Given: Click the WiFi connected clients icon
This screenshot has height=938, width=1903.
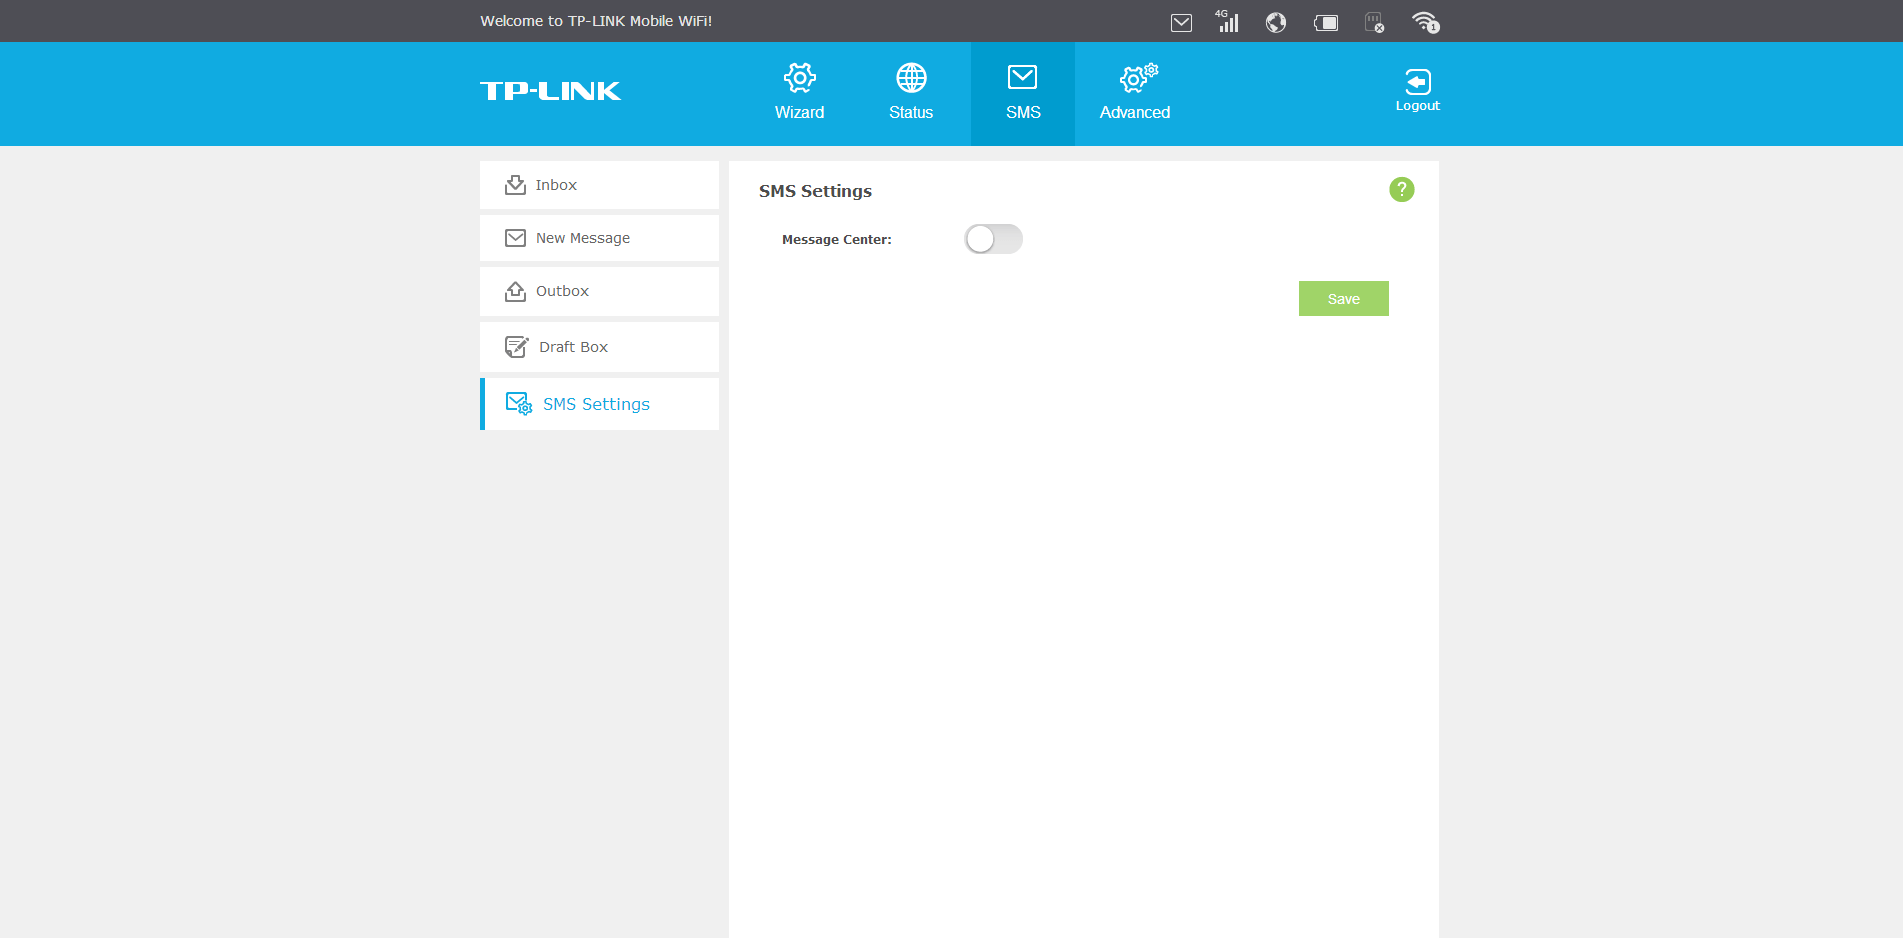Looking at the screenshot, I should tap(1425, 22).
